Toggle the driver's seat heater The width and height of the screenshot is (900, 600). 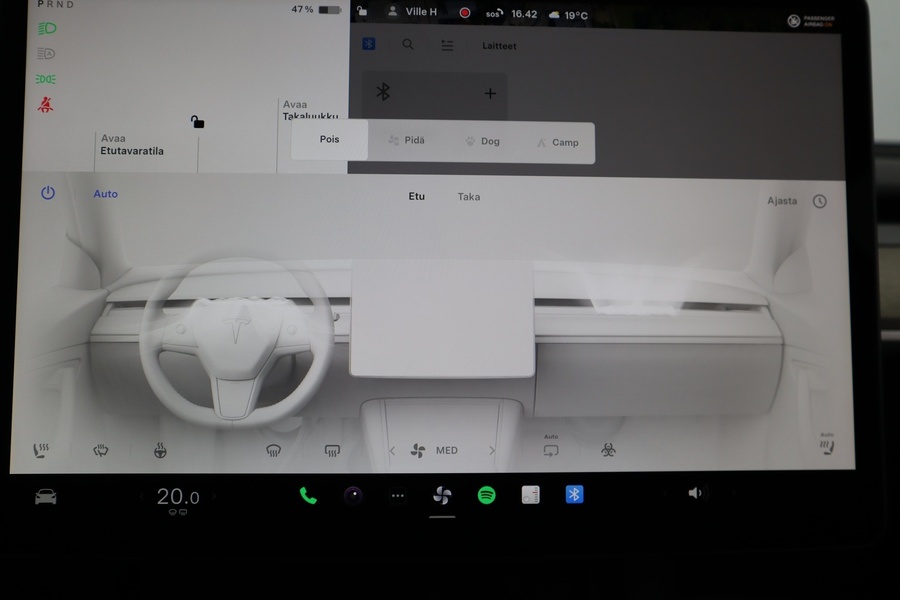pyautogui.click(x=41, y=450)
